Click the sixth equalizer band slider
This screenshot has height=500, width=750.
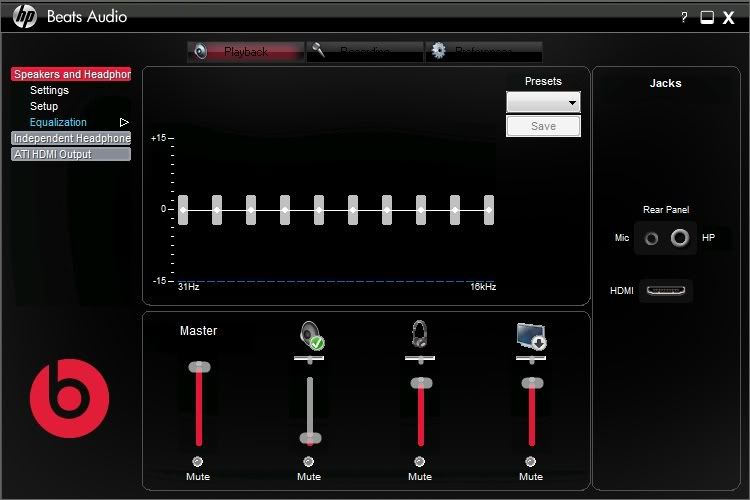point(353,210)
